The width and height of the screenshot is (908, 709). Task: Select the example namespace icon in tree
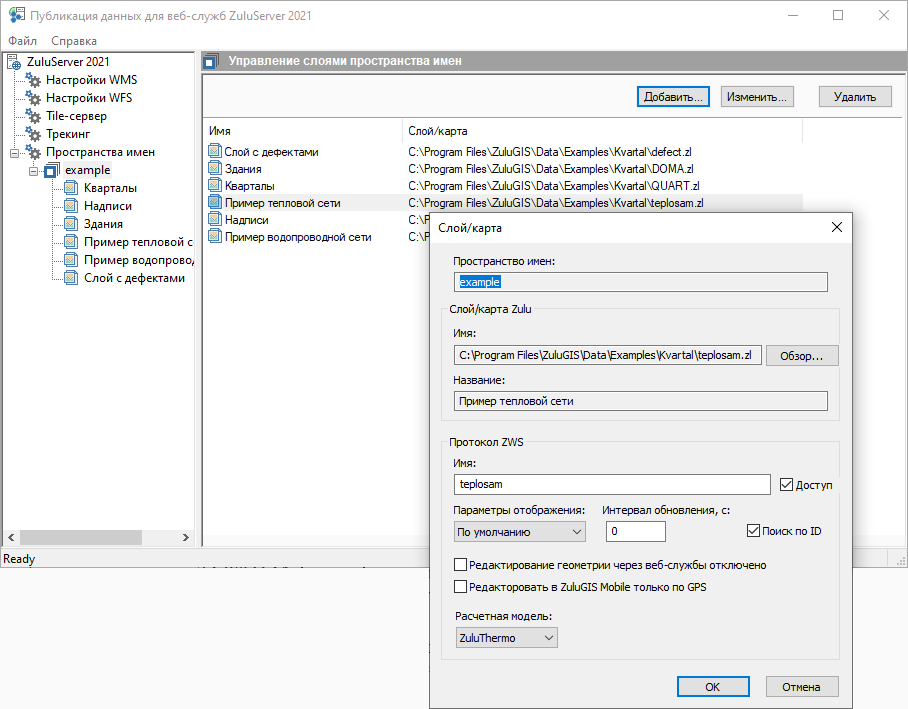(52, 170)
